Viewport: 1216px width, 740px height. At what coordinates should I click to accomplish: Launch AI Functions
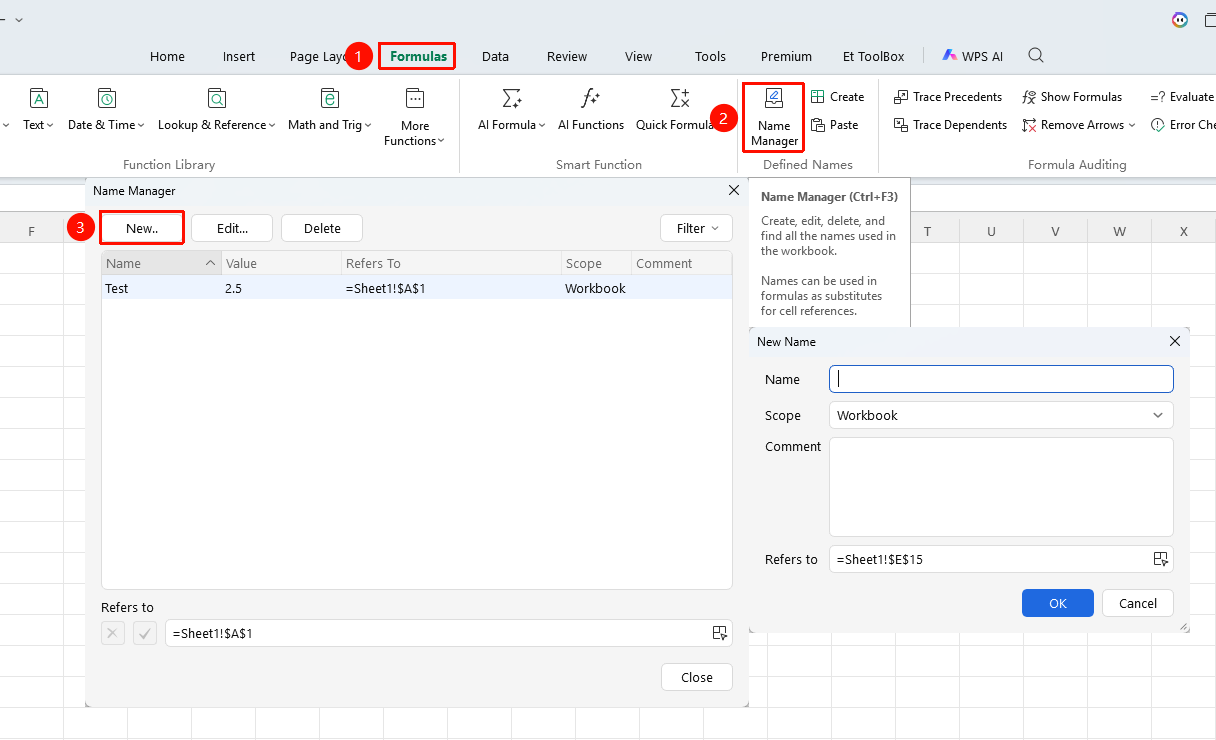[590, 110]
